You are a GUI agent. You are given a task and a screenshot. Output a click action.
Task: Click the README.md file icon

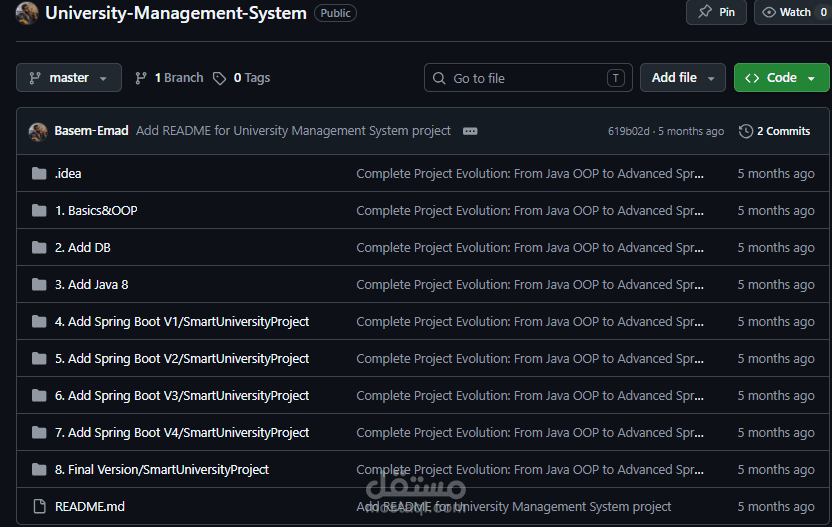39,507
